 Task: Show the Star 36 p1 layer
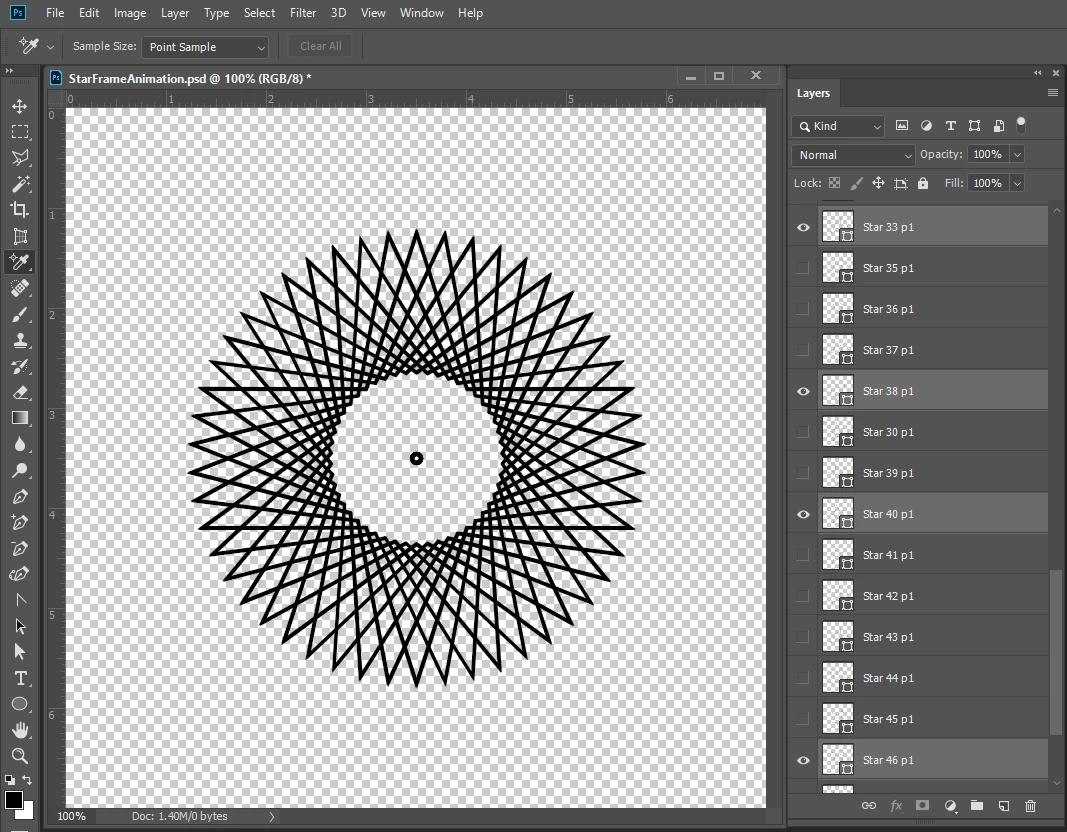[803, 309]
